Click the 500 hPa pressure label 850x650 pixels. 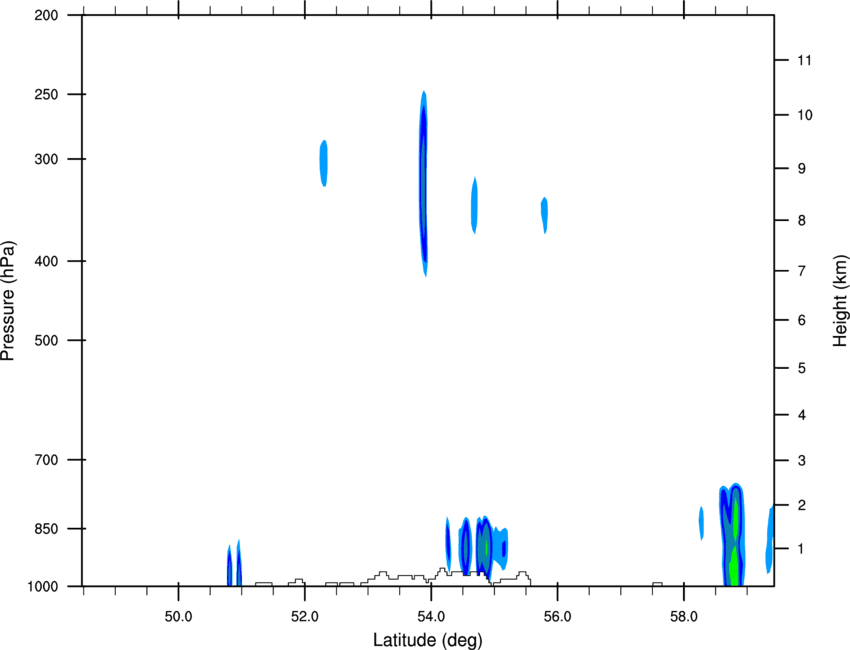tap(46, 340)
